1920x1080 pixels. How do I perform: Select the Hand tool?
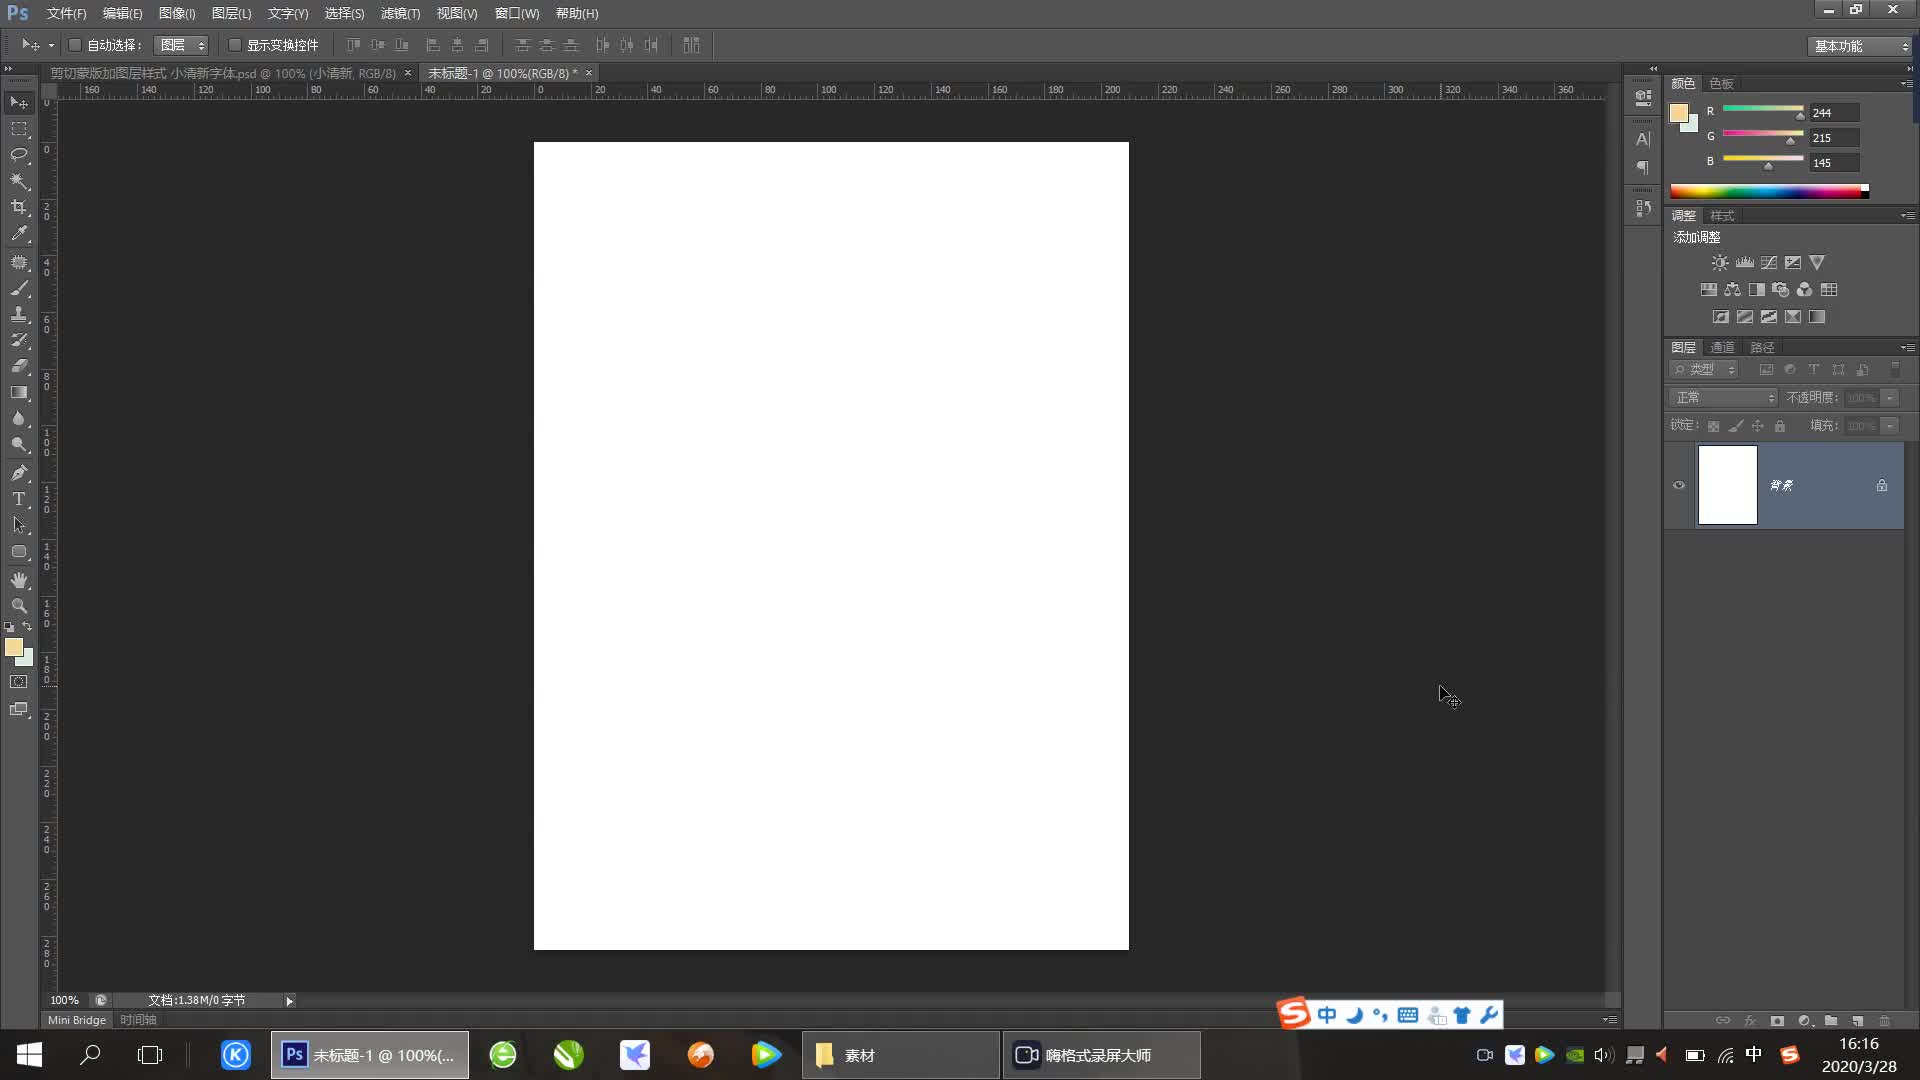coord(19,580)
